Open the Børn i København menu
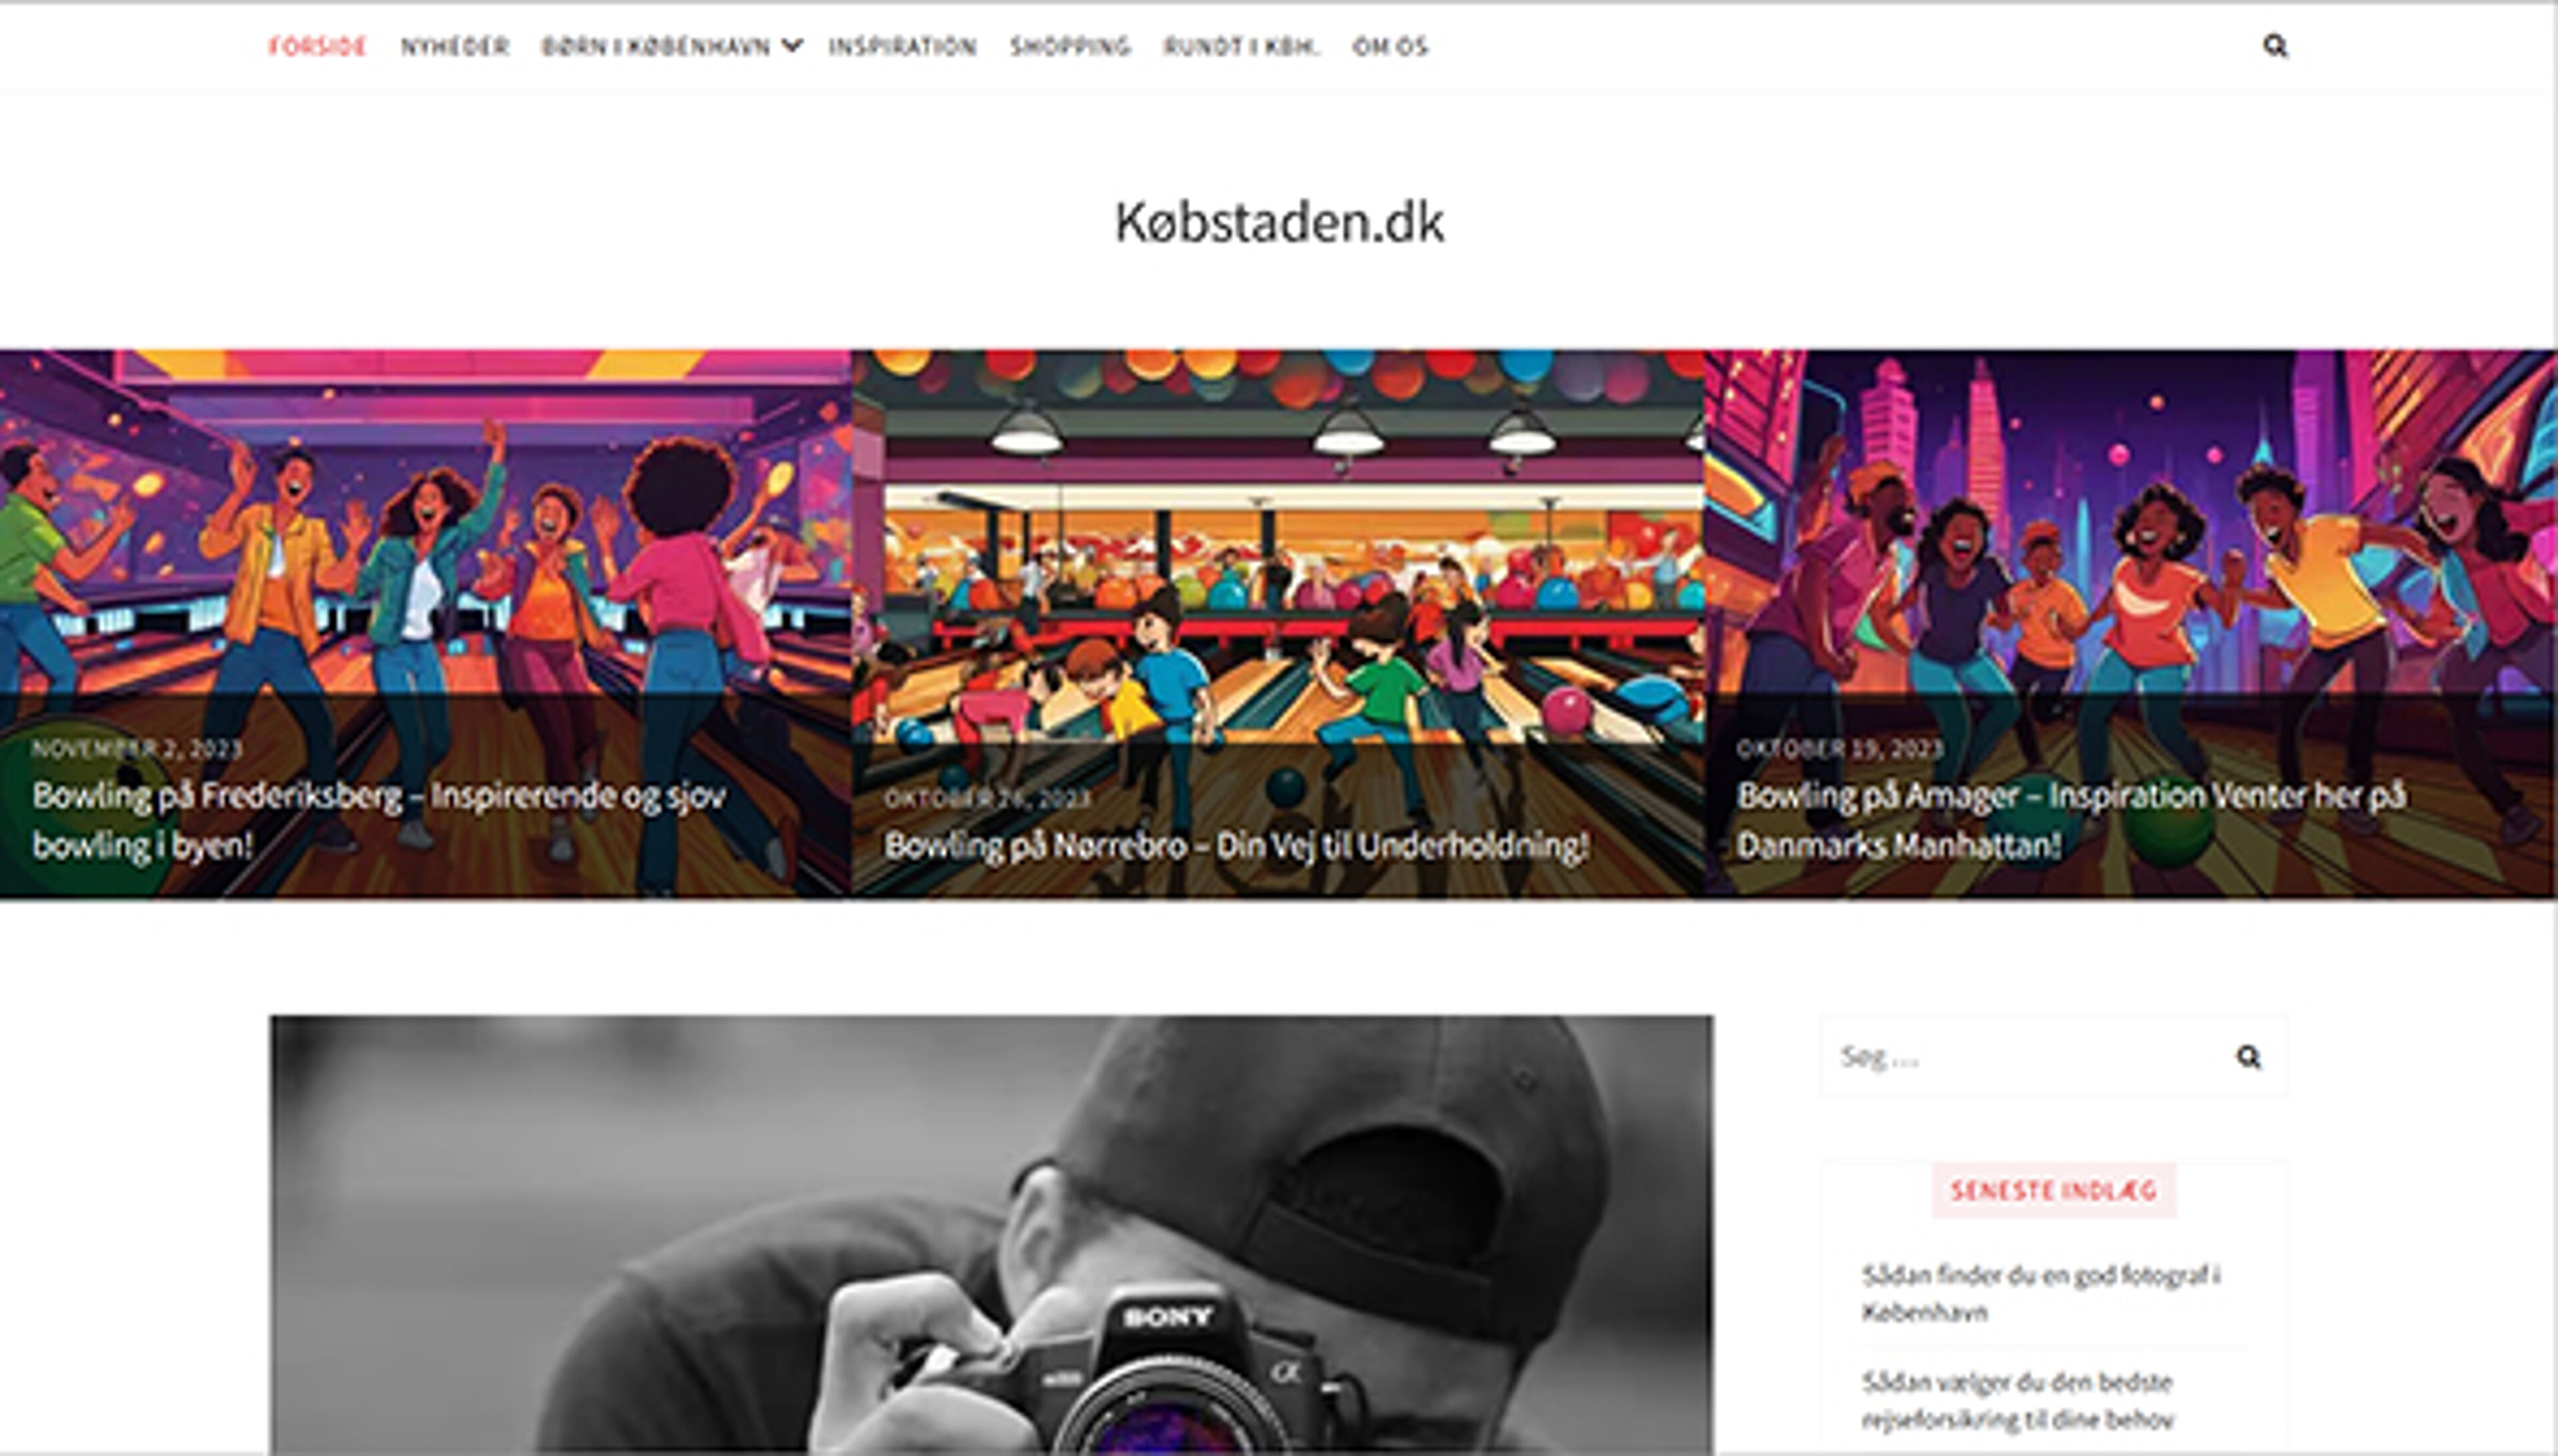 [656, 46]
